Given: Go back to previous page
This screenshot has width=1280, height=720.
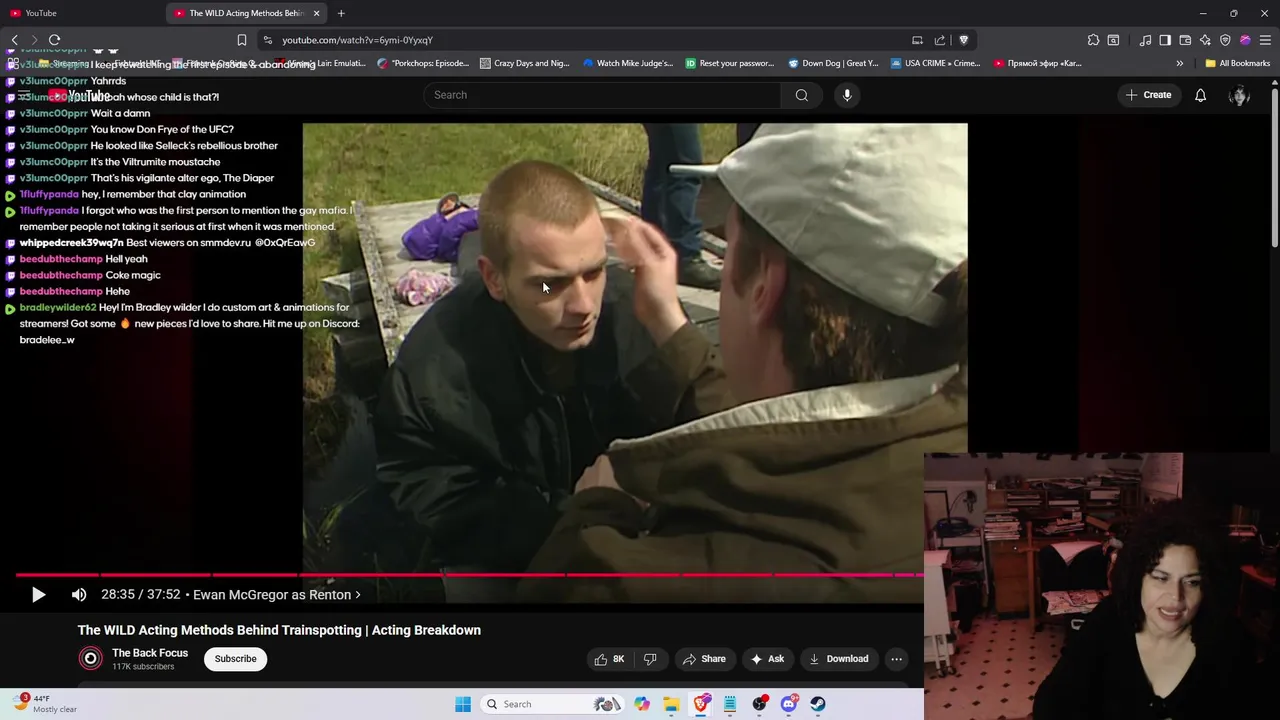Looking at the screenshot, I should coord(14,40).
